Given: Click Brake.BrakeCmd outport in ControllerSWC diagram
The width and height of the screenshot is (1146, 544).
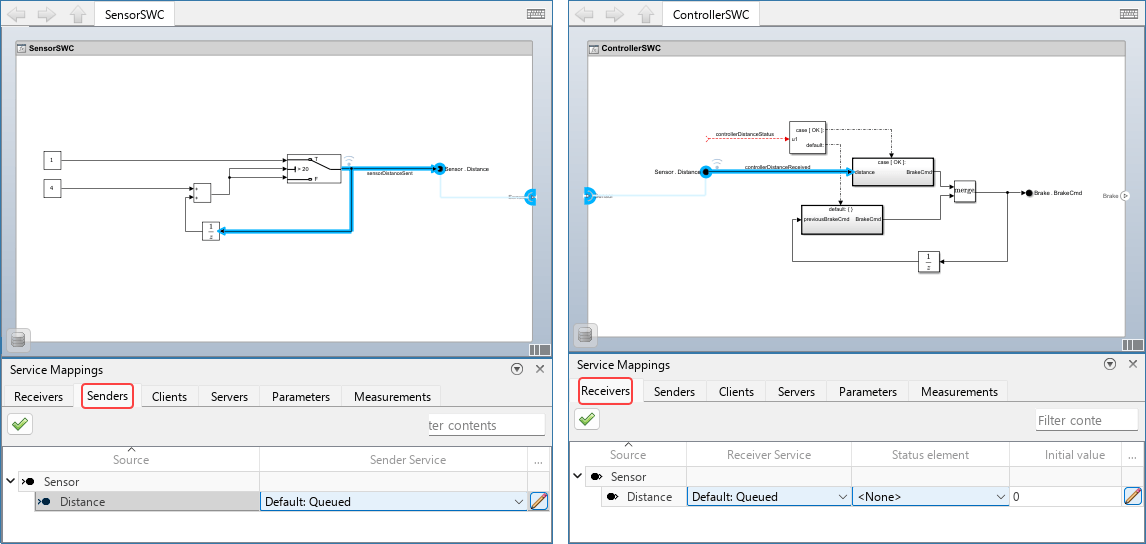Looking at the screenshot, I should tap(1028, 193).
